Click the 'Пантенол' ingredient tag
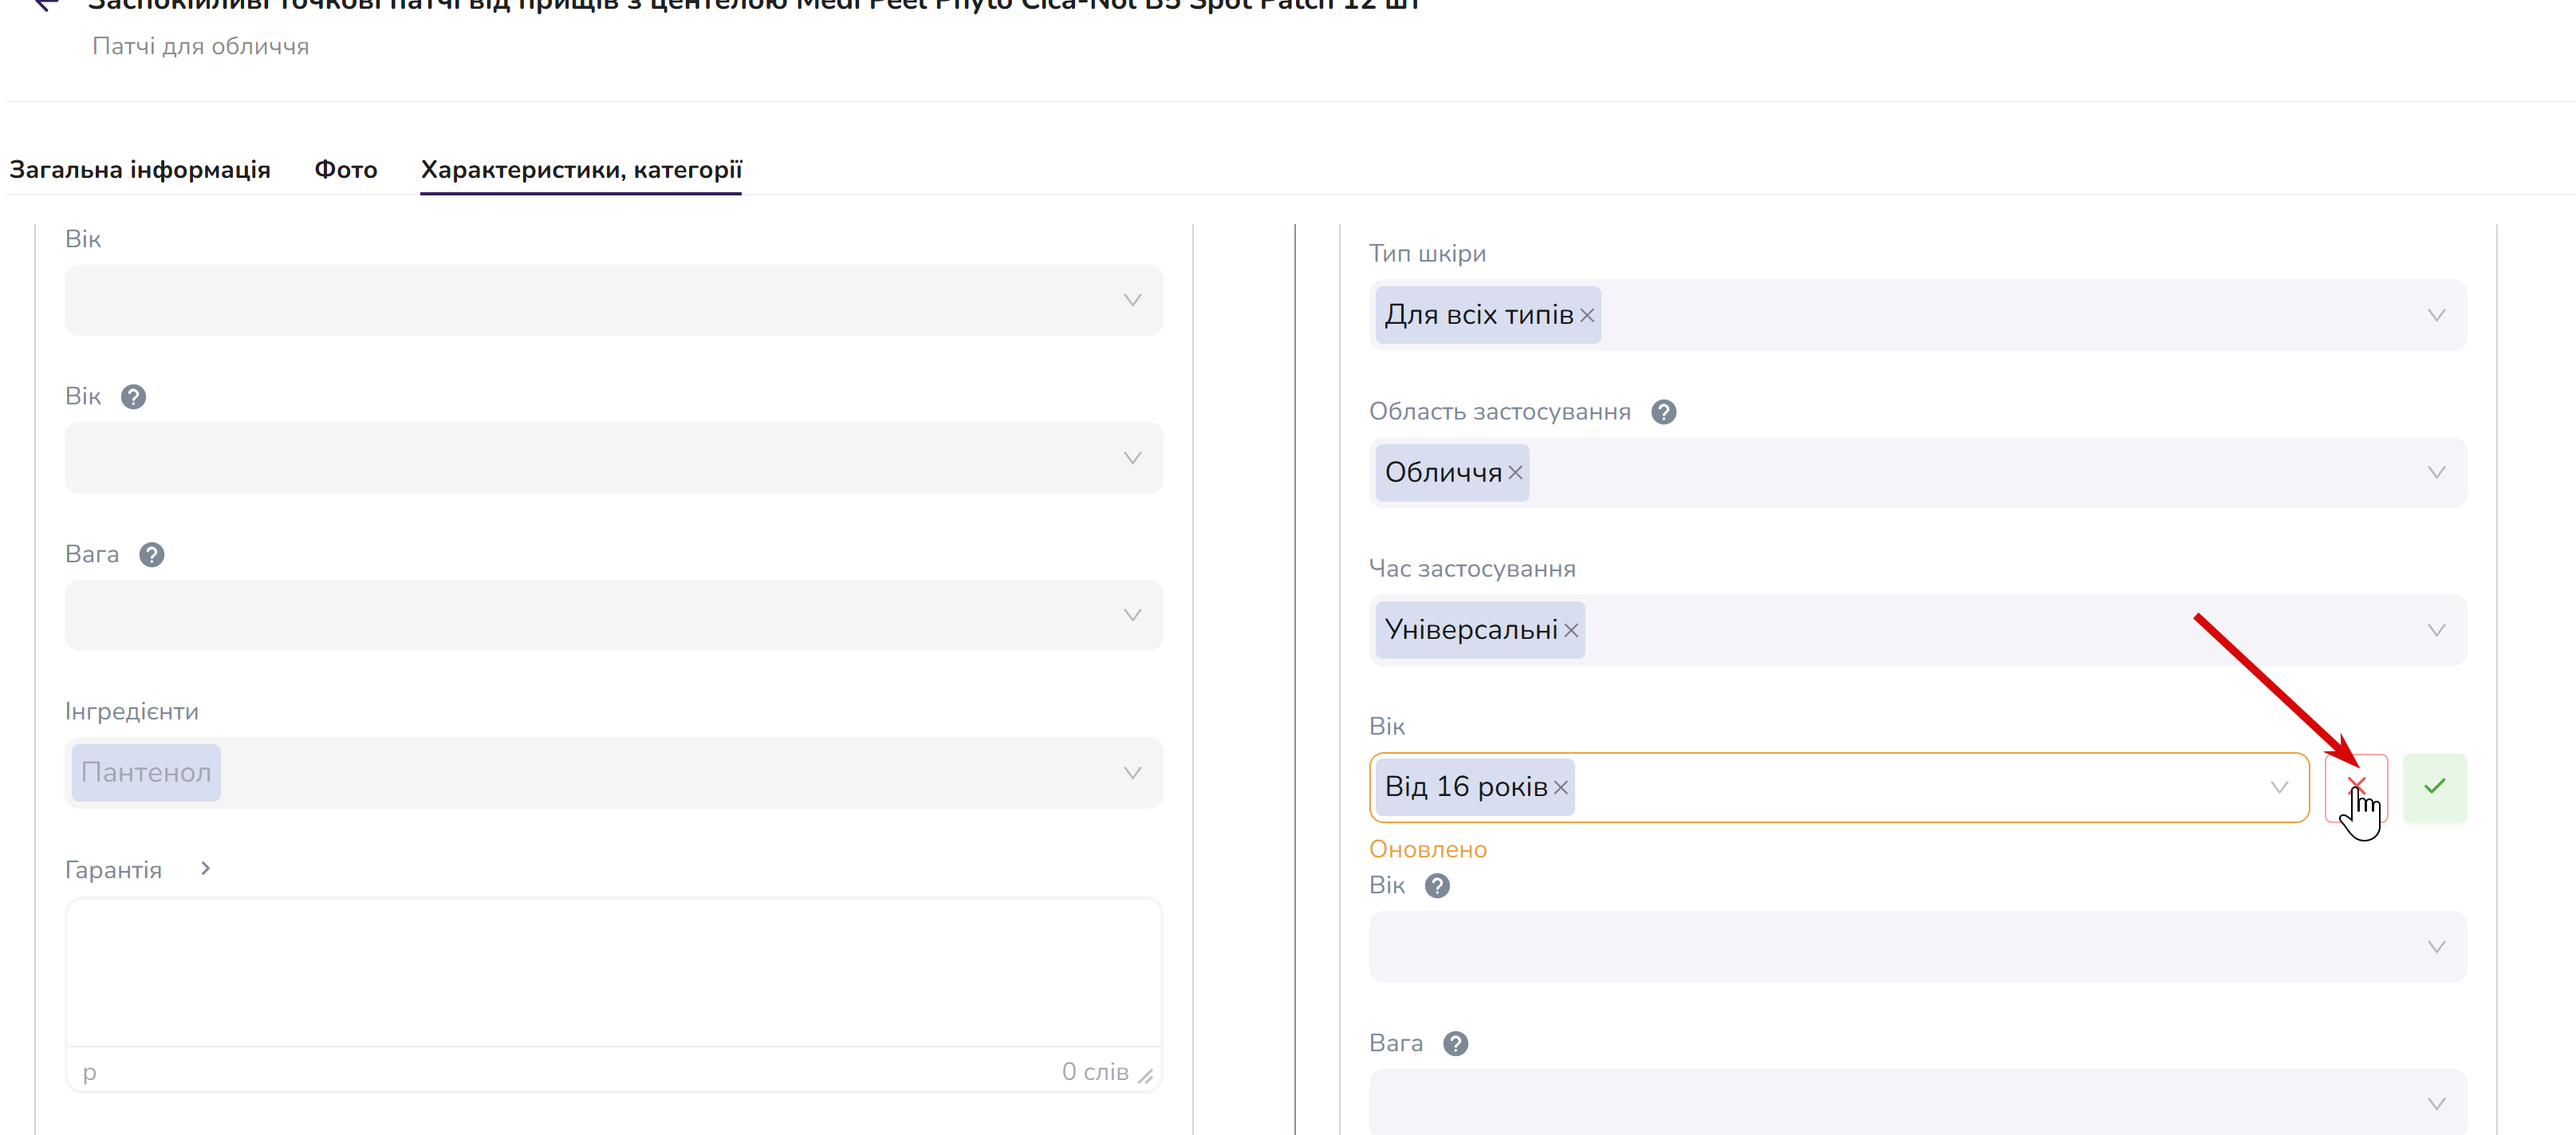This screenshot has height=1135, width=2576. pos(146,773)
